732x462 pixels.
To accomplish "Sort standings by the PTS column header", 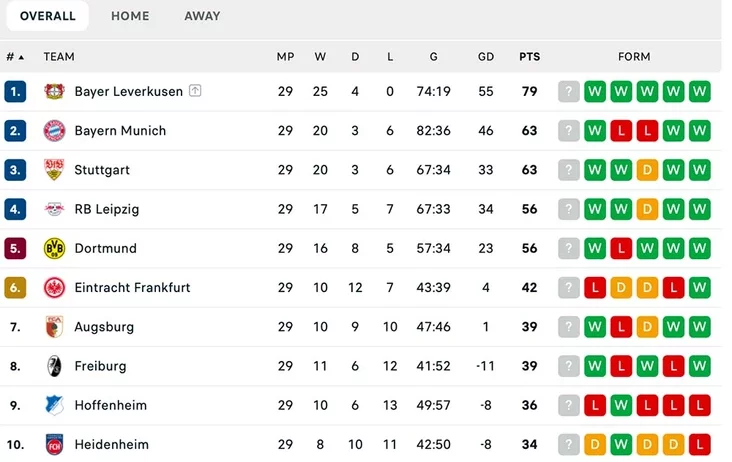I will click(529, 56).
